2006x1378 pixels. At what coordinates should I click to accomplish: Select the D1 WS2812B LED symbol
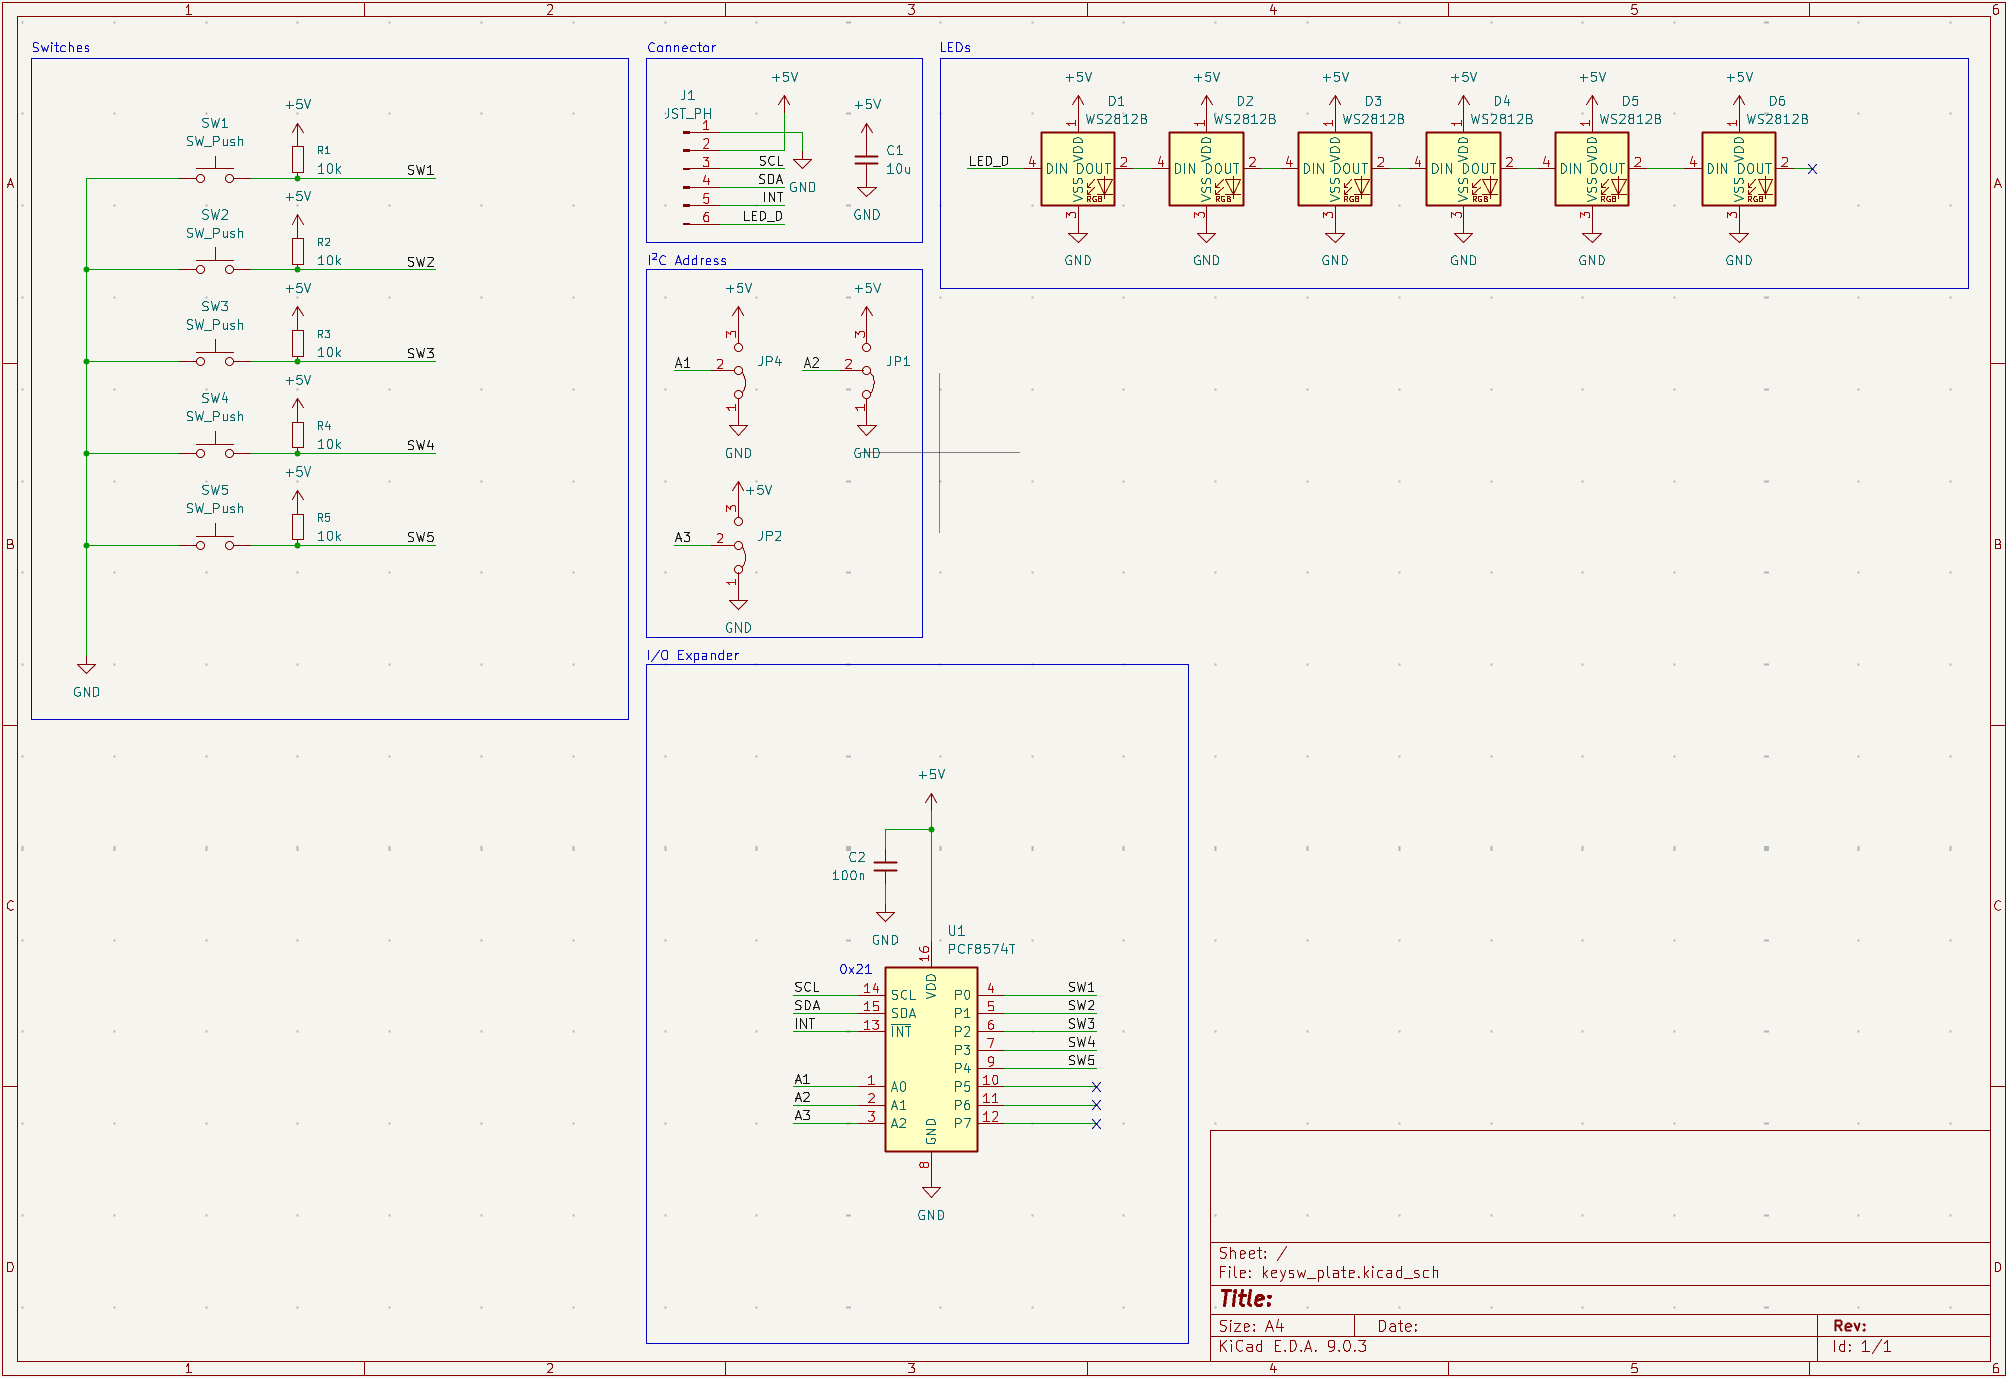tap(1078, 169)
